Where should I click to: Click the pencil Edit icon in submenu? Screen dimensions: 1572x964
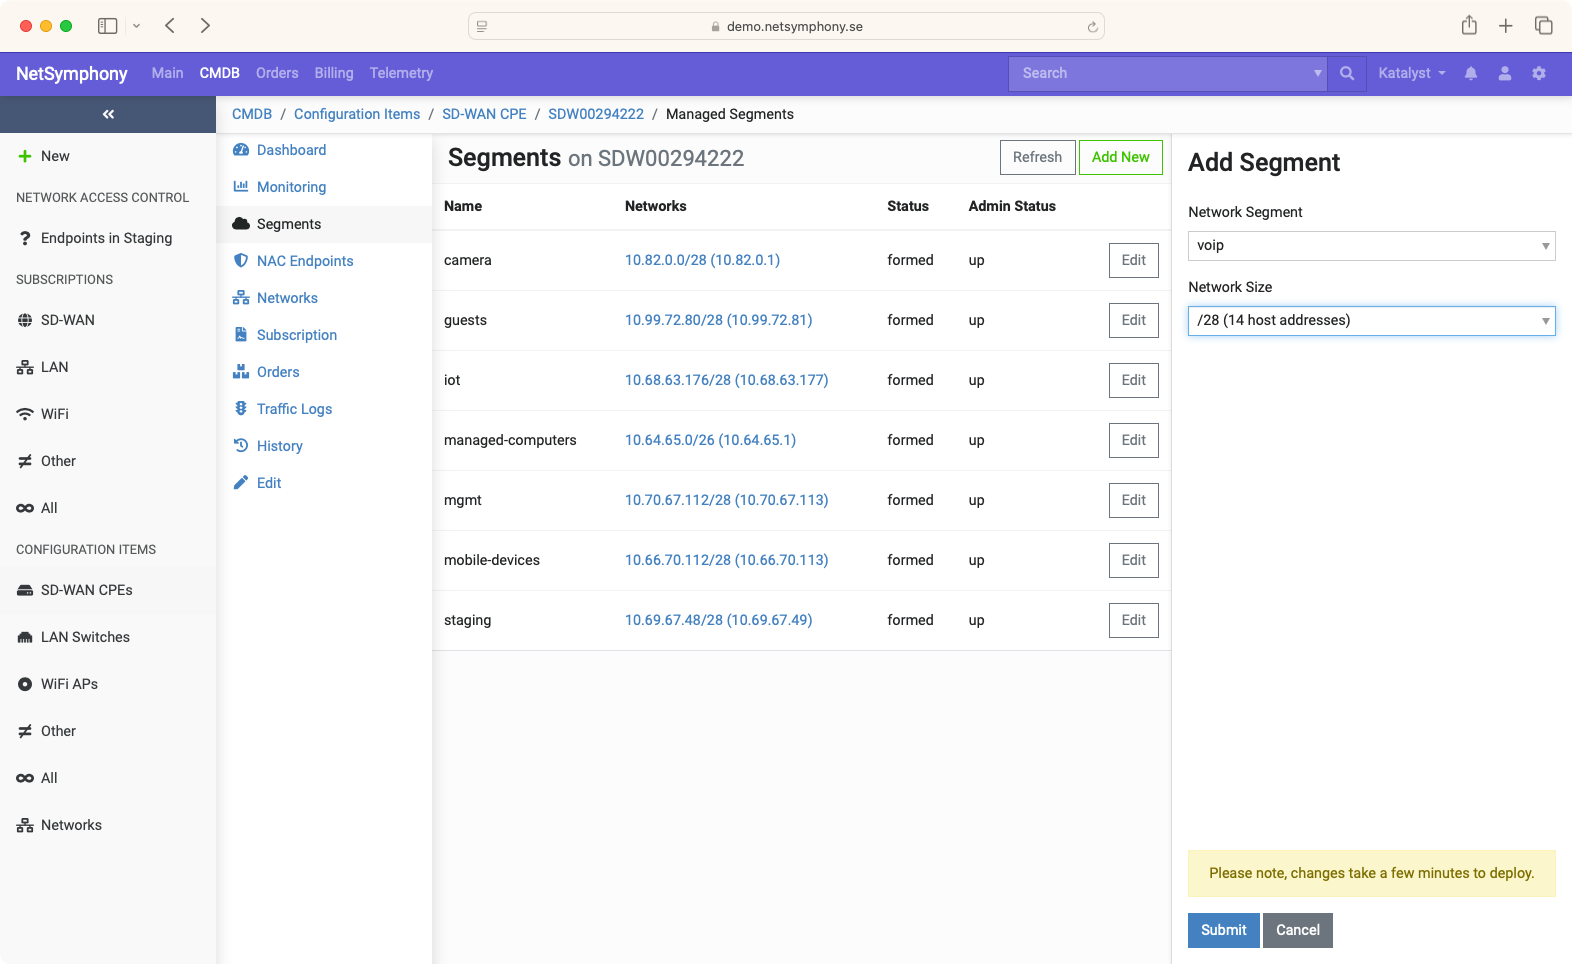pos(241,483)
